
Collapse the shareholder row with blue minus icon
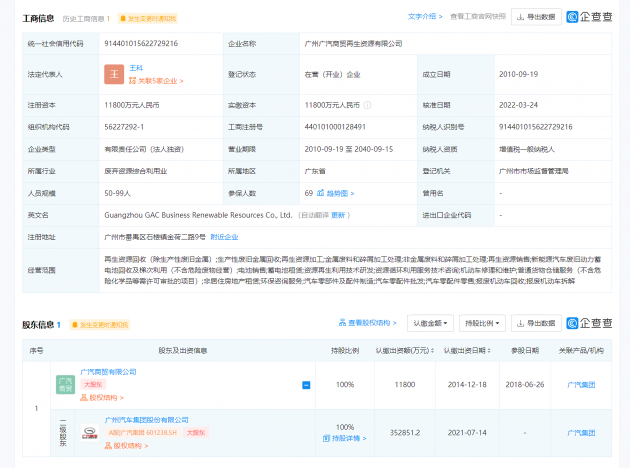306,385
